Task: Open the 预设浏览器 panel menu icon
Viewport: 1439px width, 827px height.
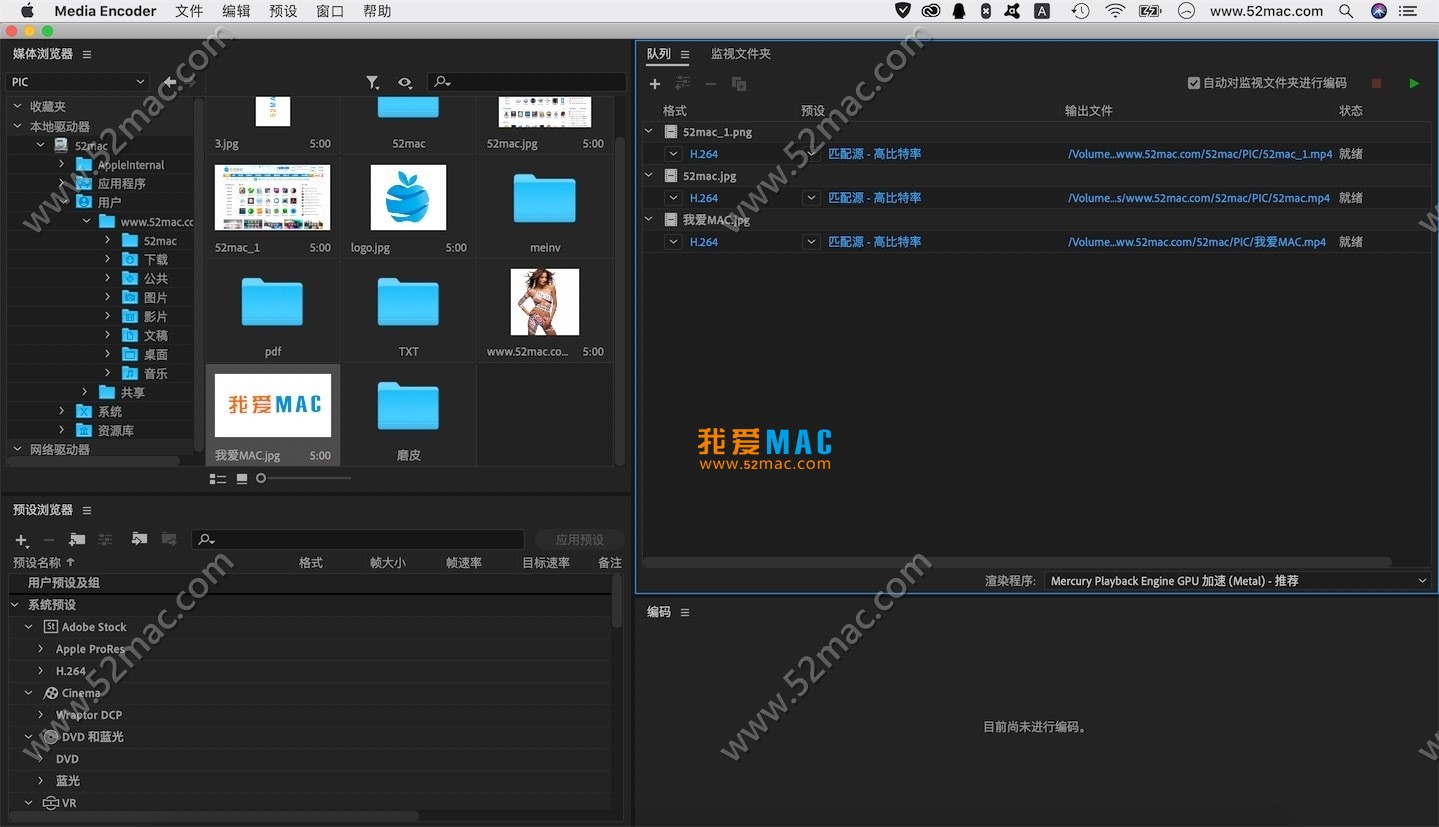Action: (x=87, y=510)
